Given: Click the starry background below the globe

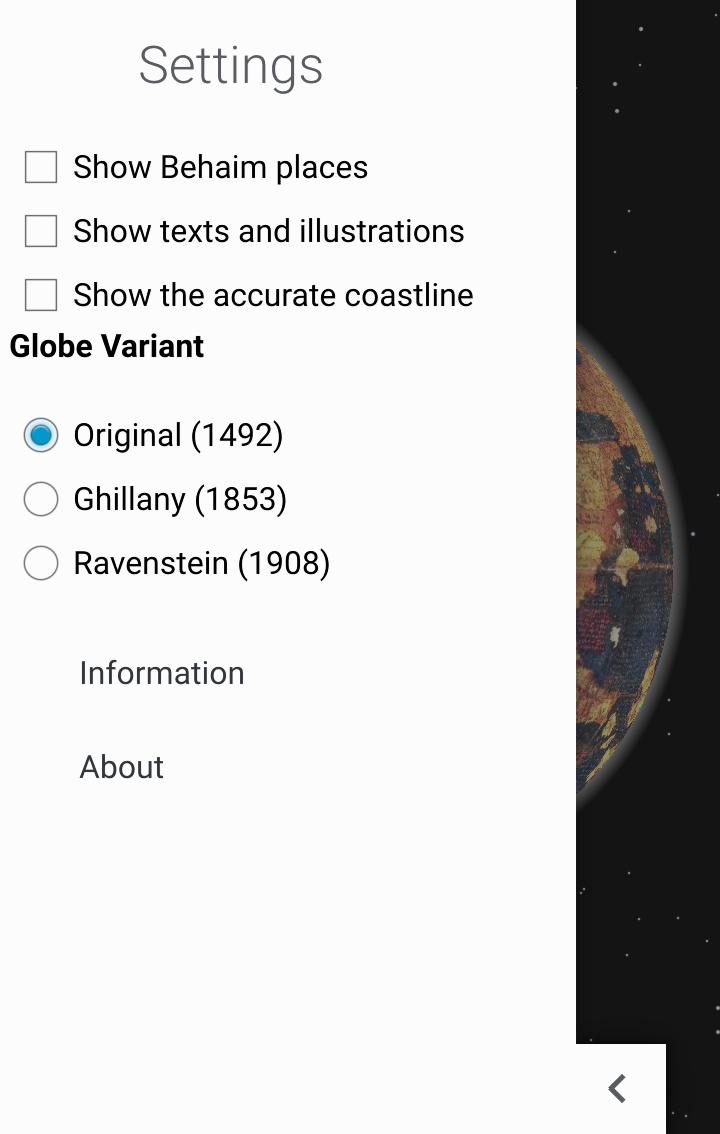Looking at the screenshot, I should click(x=650, y=930).
